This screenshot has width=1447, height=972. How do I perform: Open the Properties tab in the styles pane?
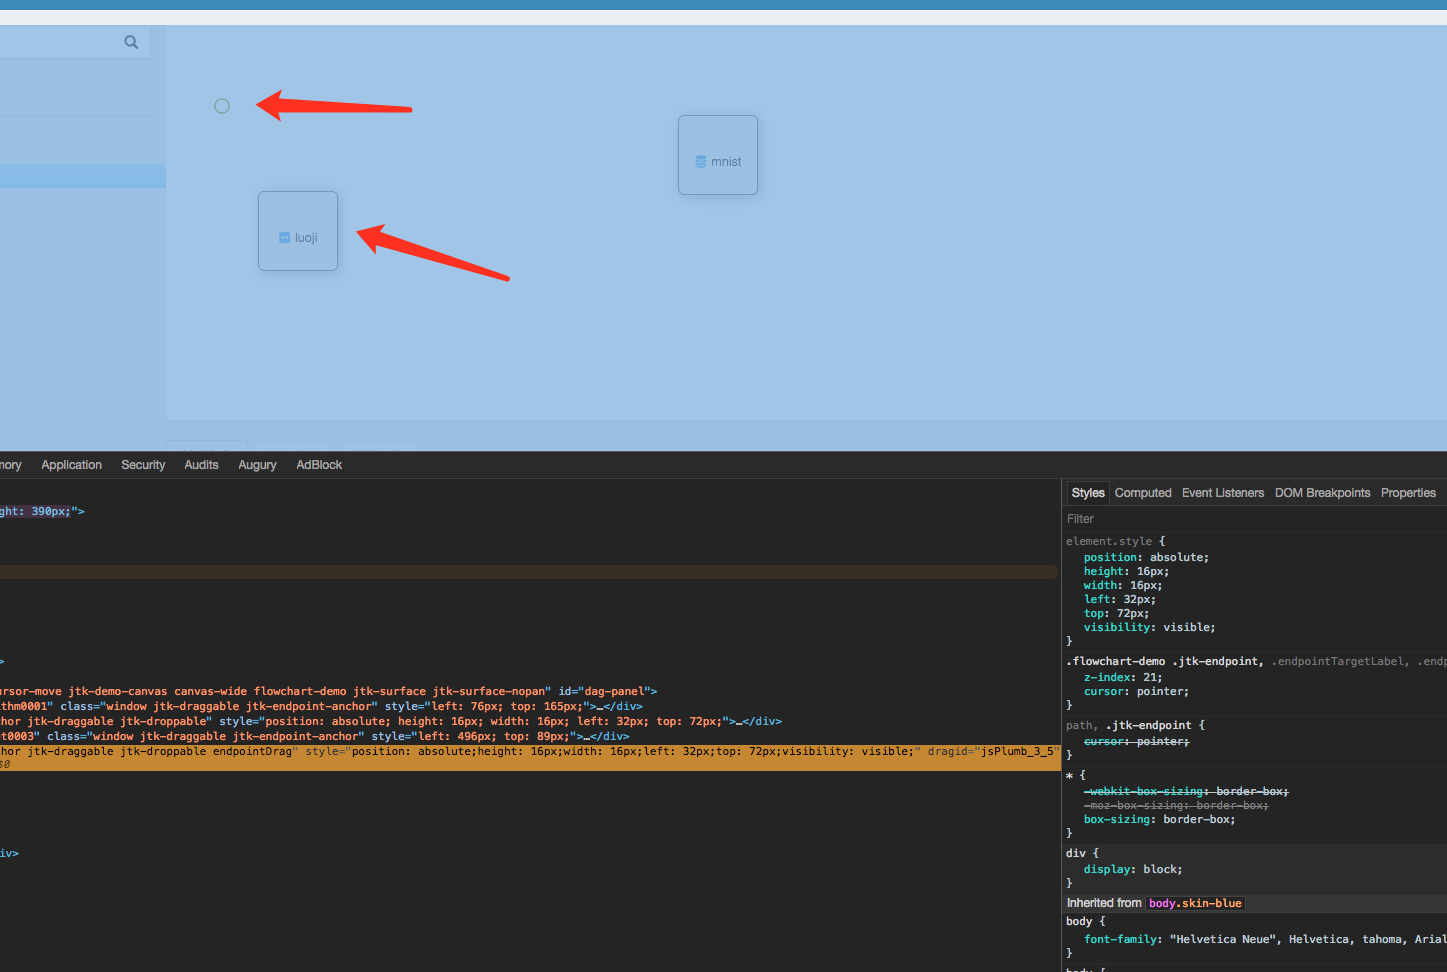point(1408,492)
